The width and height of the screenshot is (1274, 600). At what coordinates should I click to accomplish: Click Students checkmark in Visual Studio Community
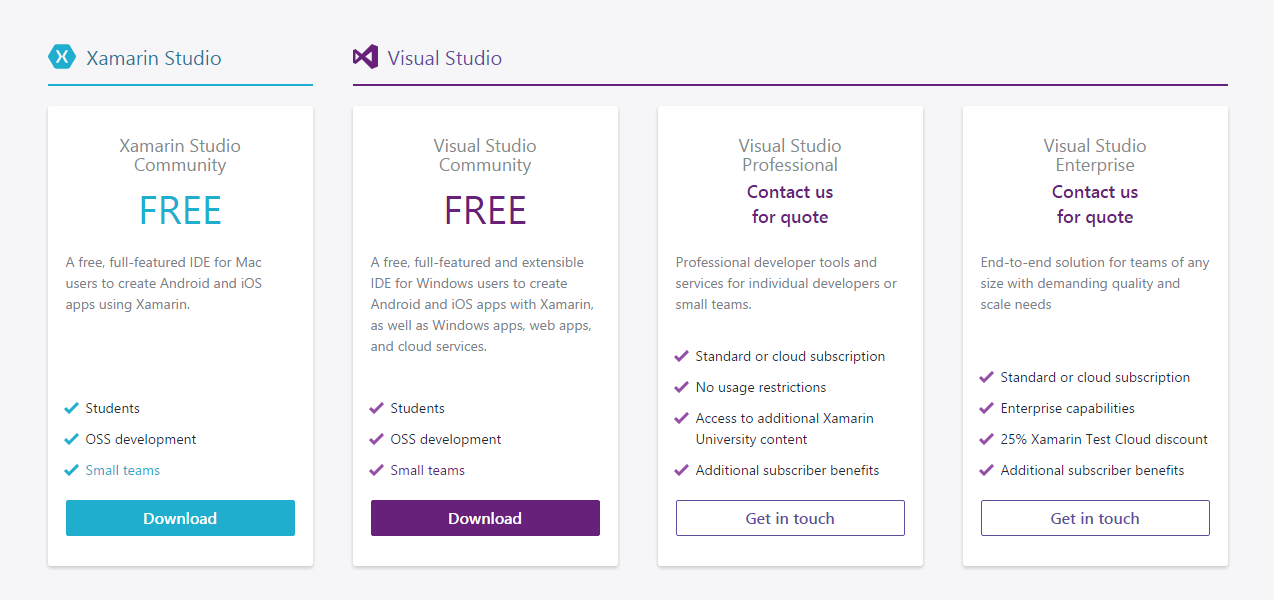pos(377,408)
